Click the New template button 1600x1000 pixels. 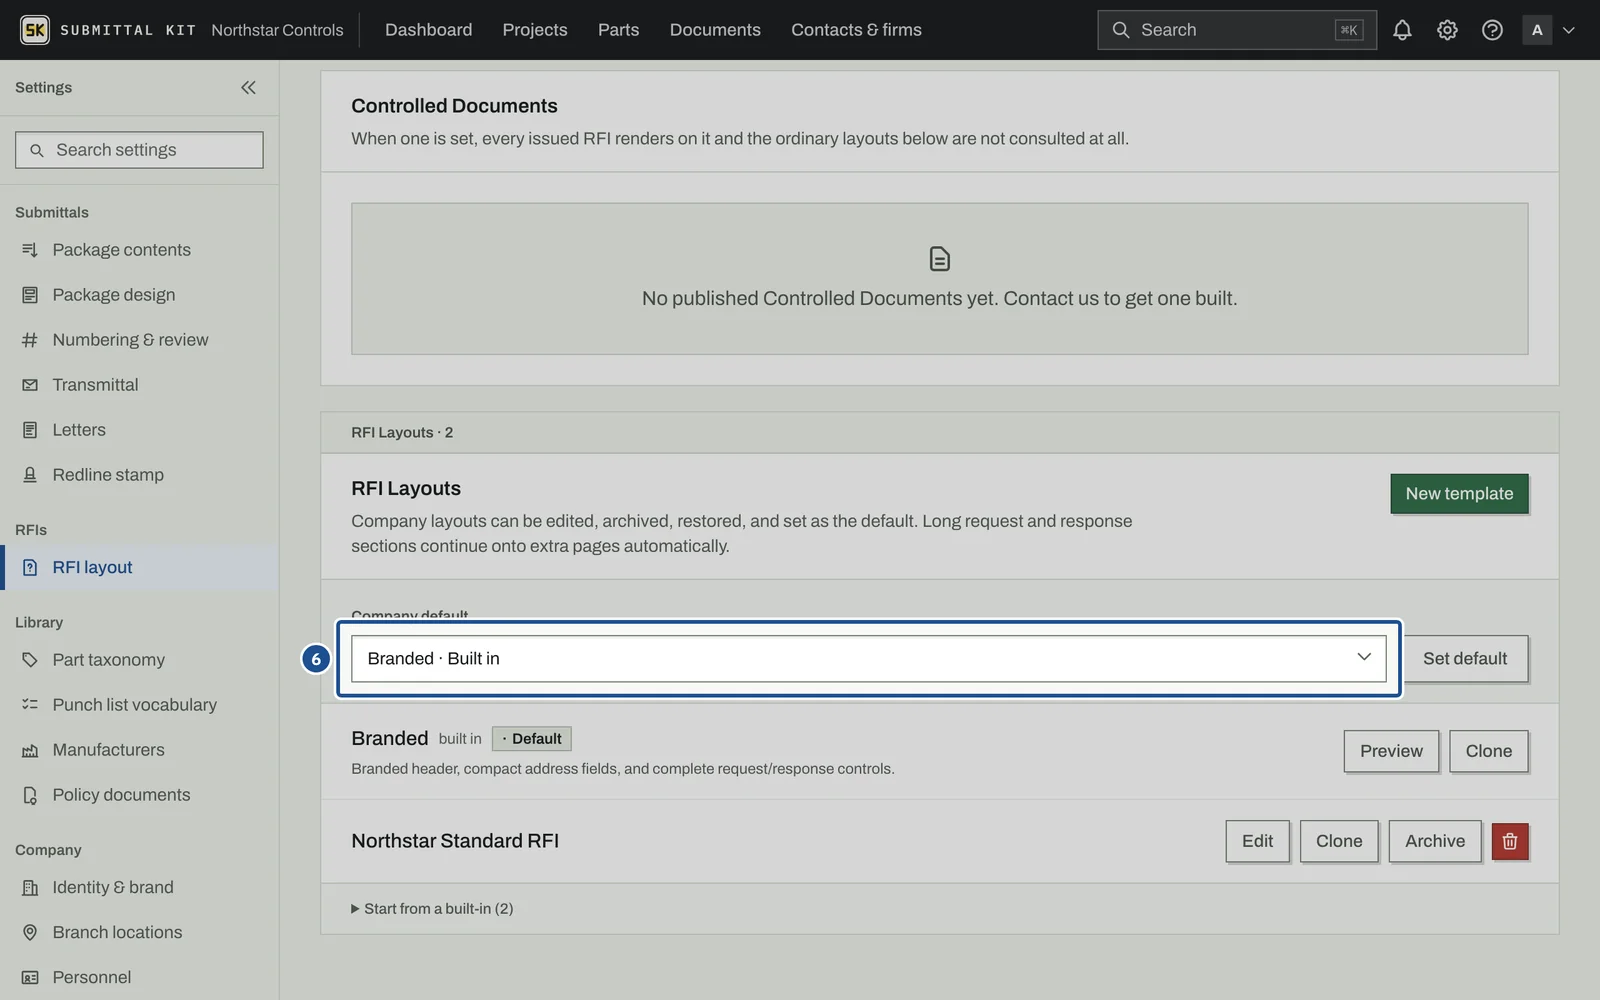(1459, 493)
